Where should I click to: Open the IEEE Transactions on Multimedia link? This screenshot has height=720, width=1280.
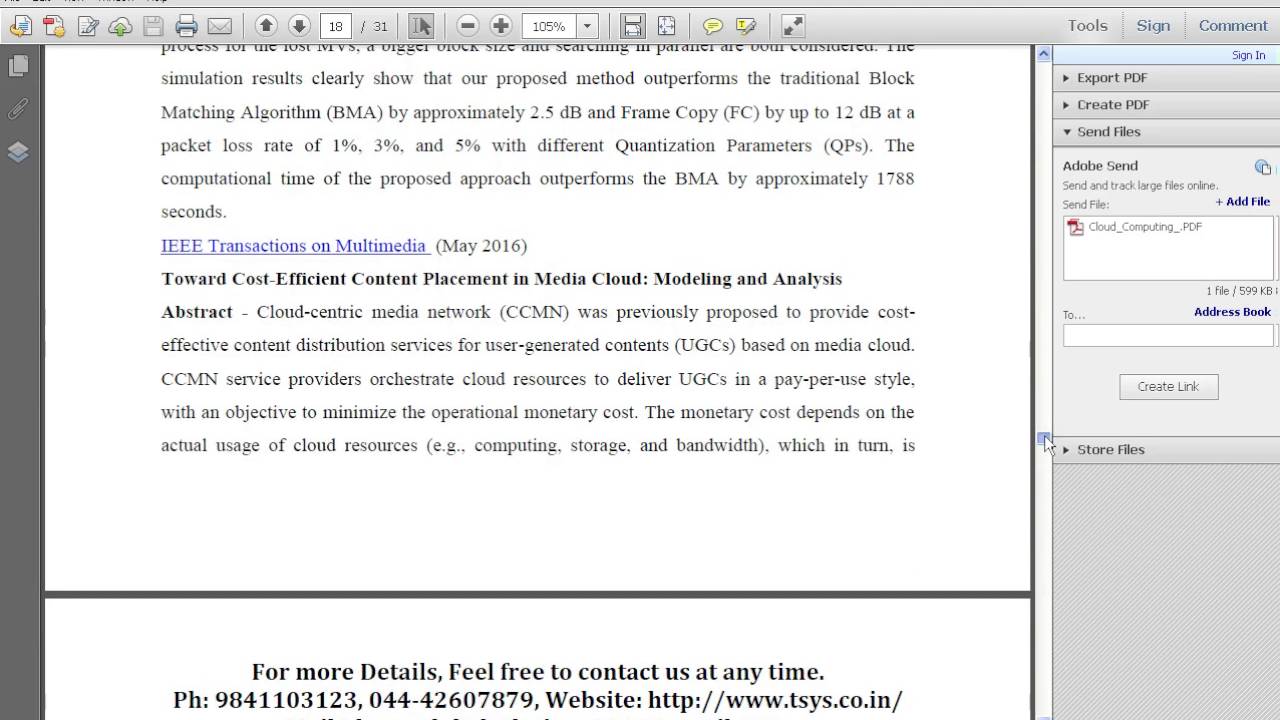point(295,245)
